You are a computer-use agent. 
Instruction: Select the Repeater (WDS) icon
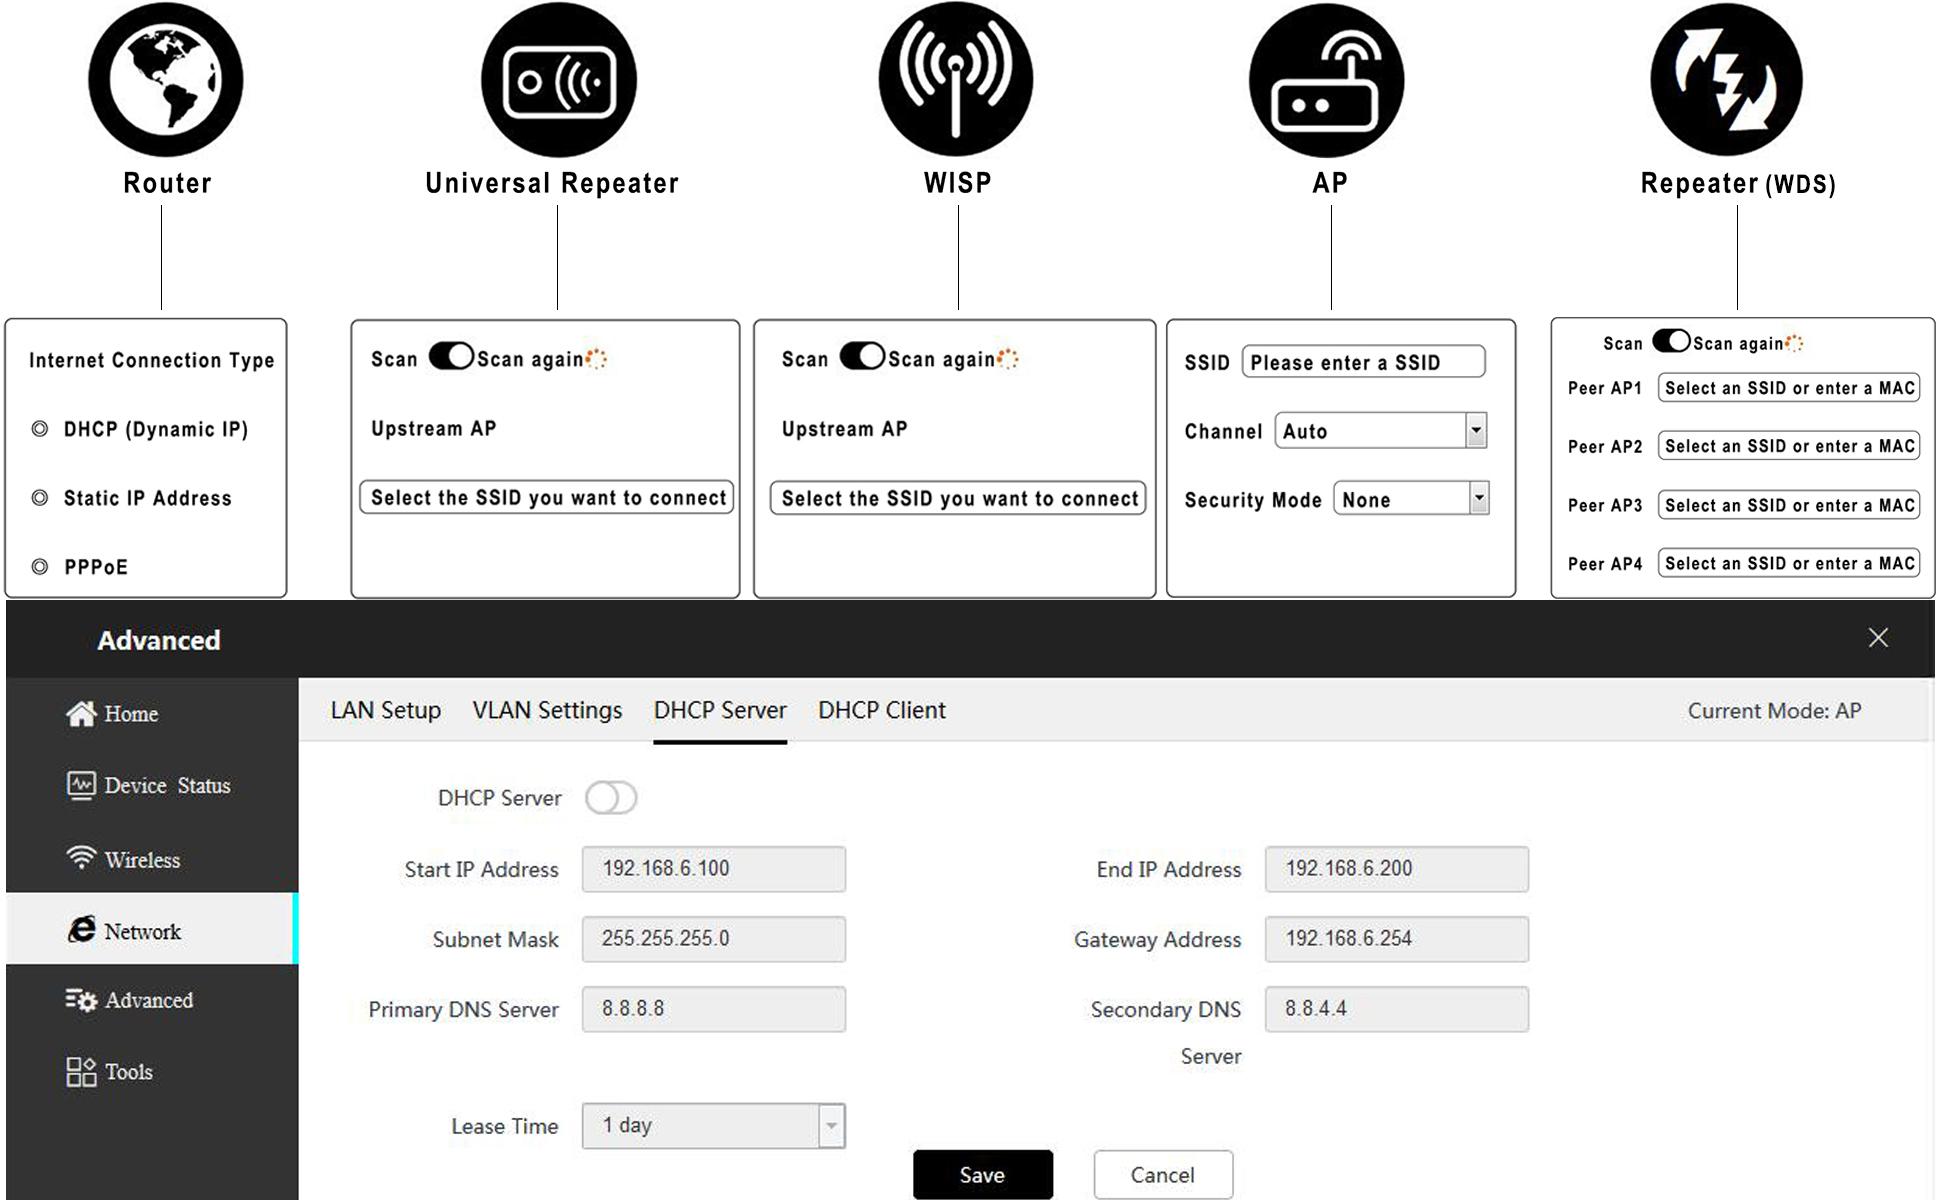tap(1726, 80)
